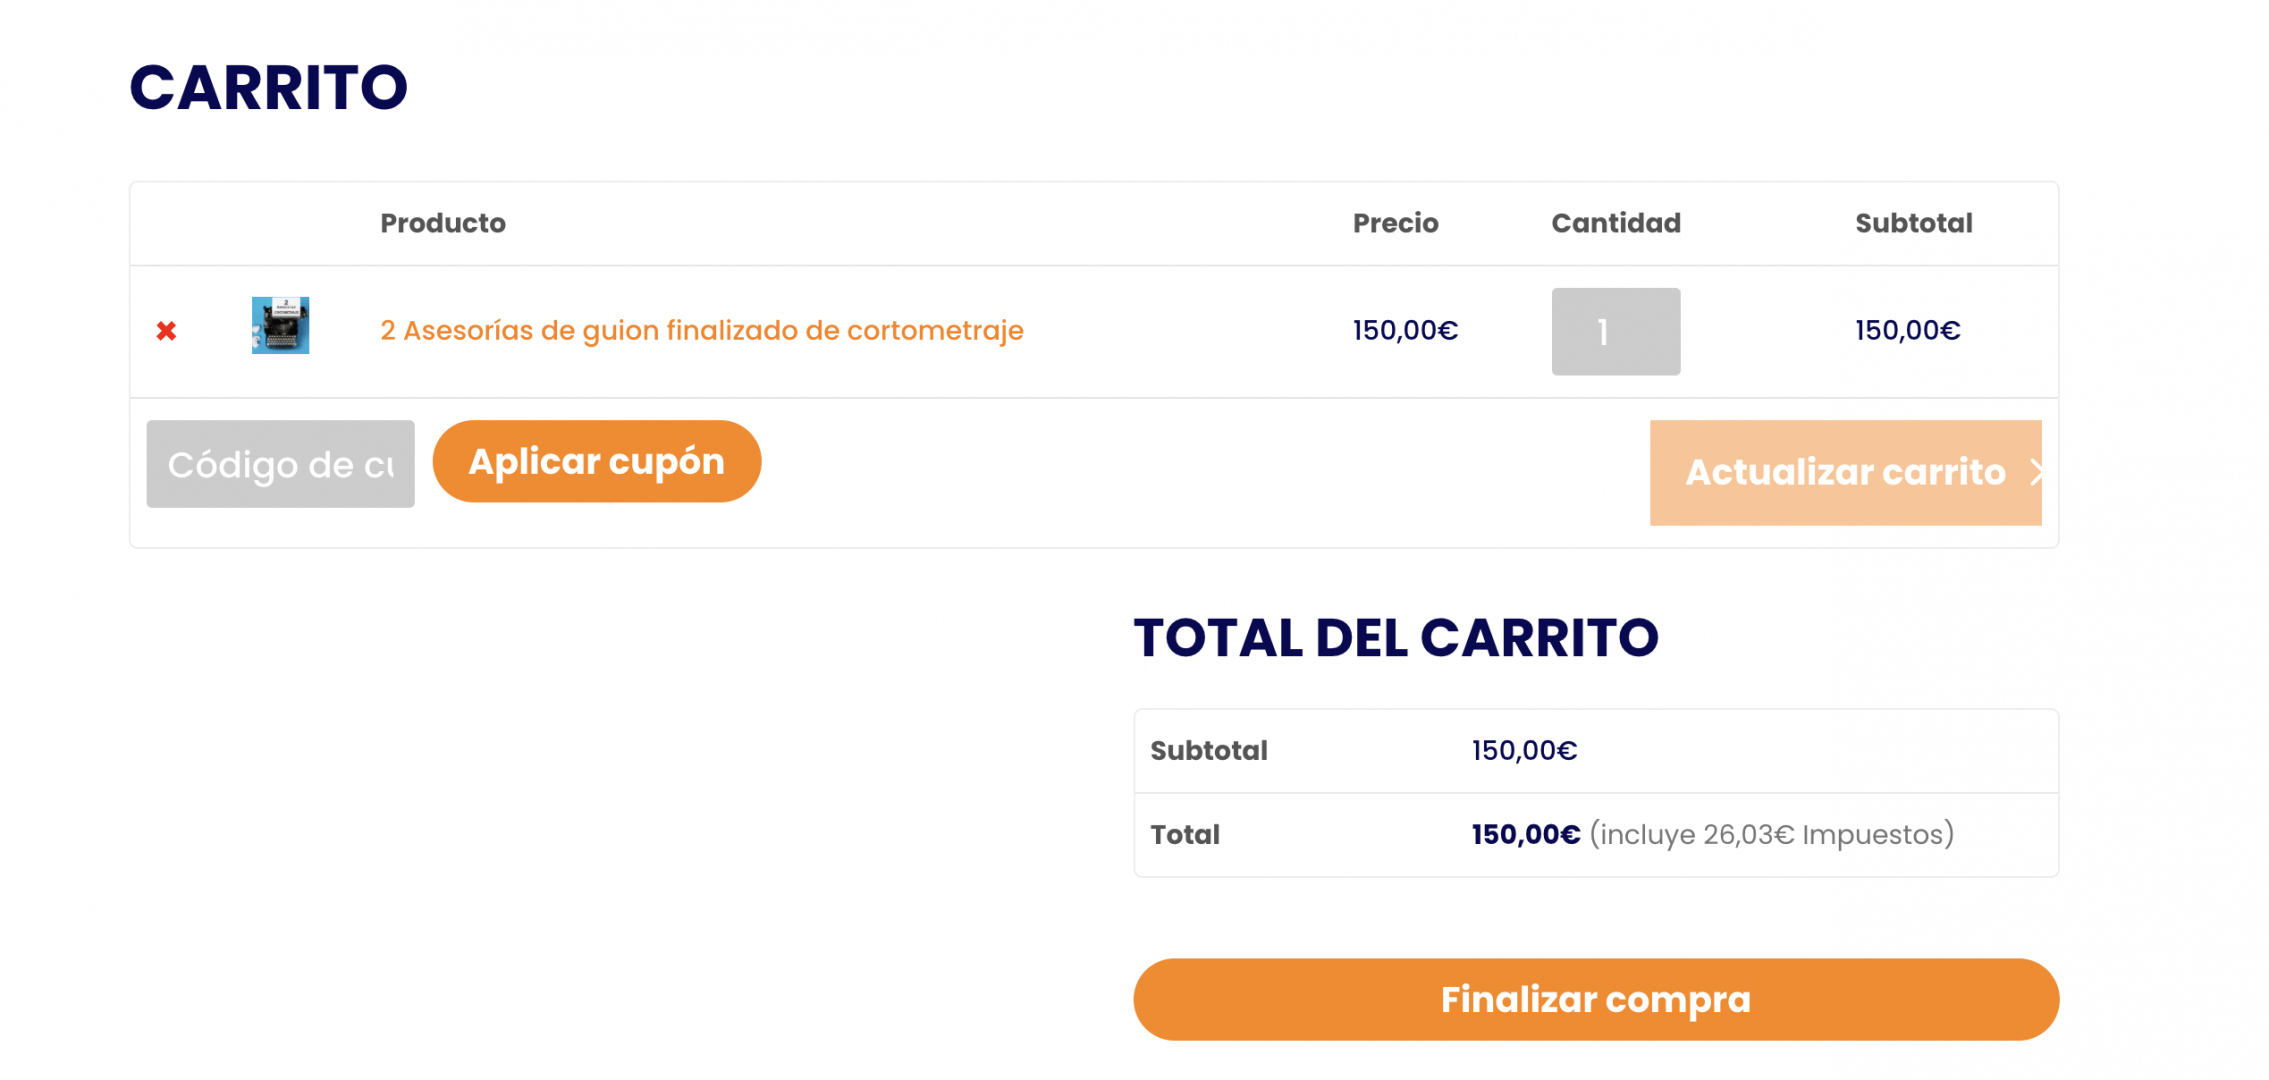The width and height of the screenshot is (2269, 1080).
Task: Click the Actualizar carrito button
Action: [x=1845, y=472]
